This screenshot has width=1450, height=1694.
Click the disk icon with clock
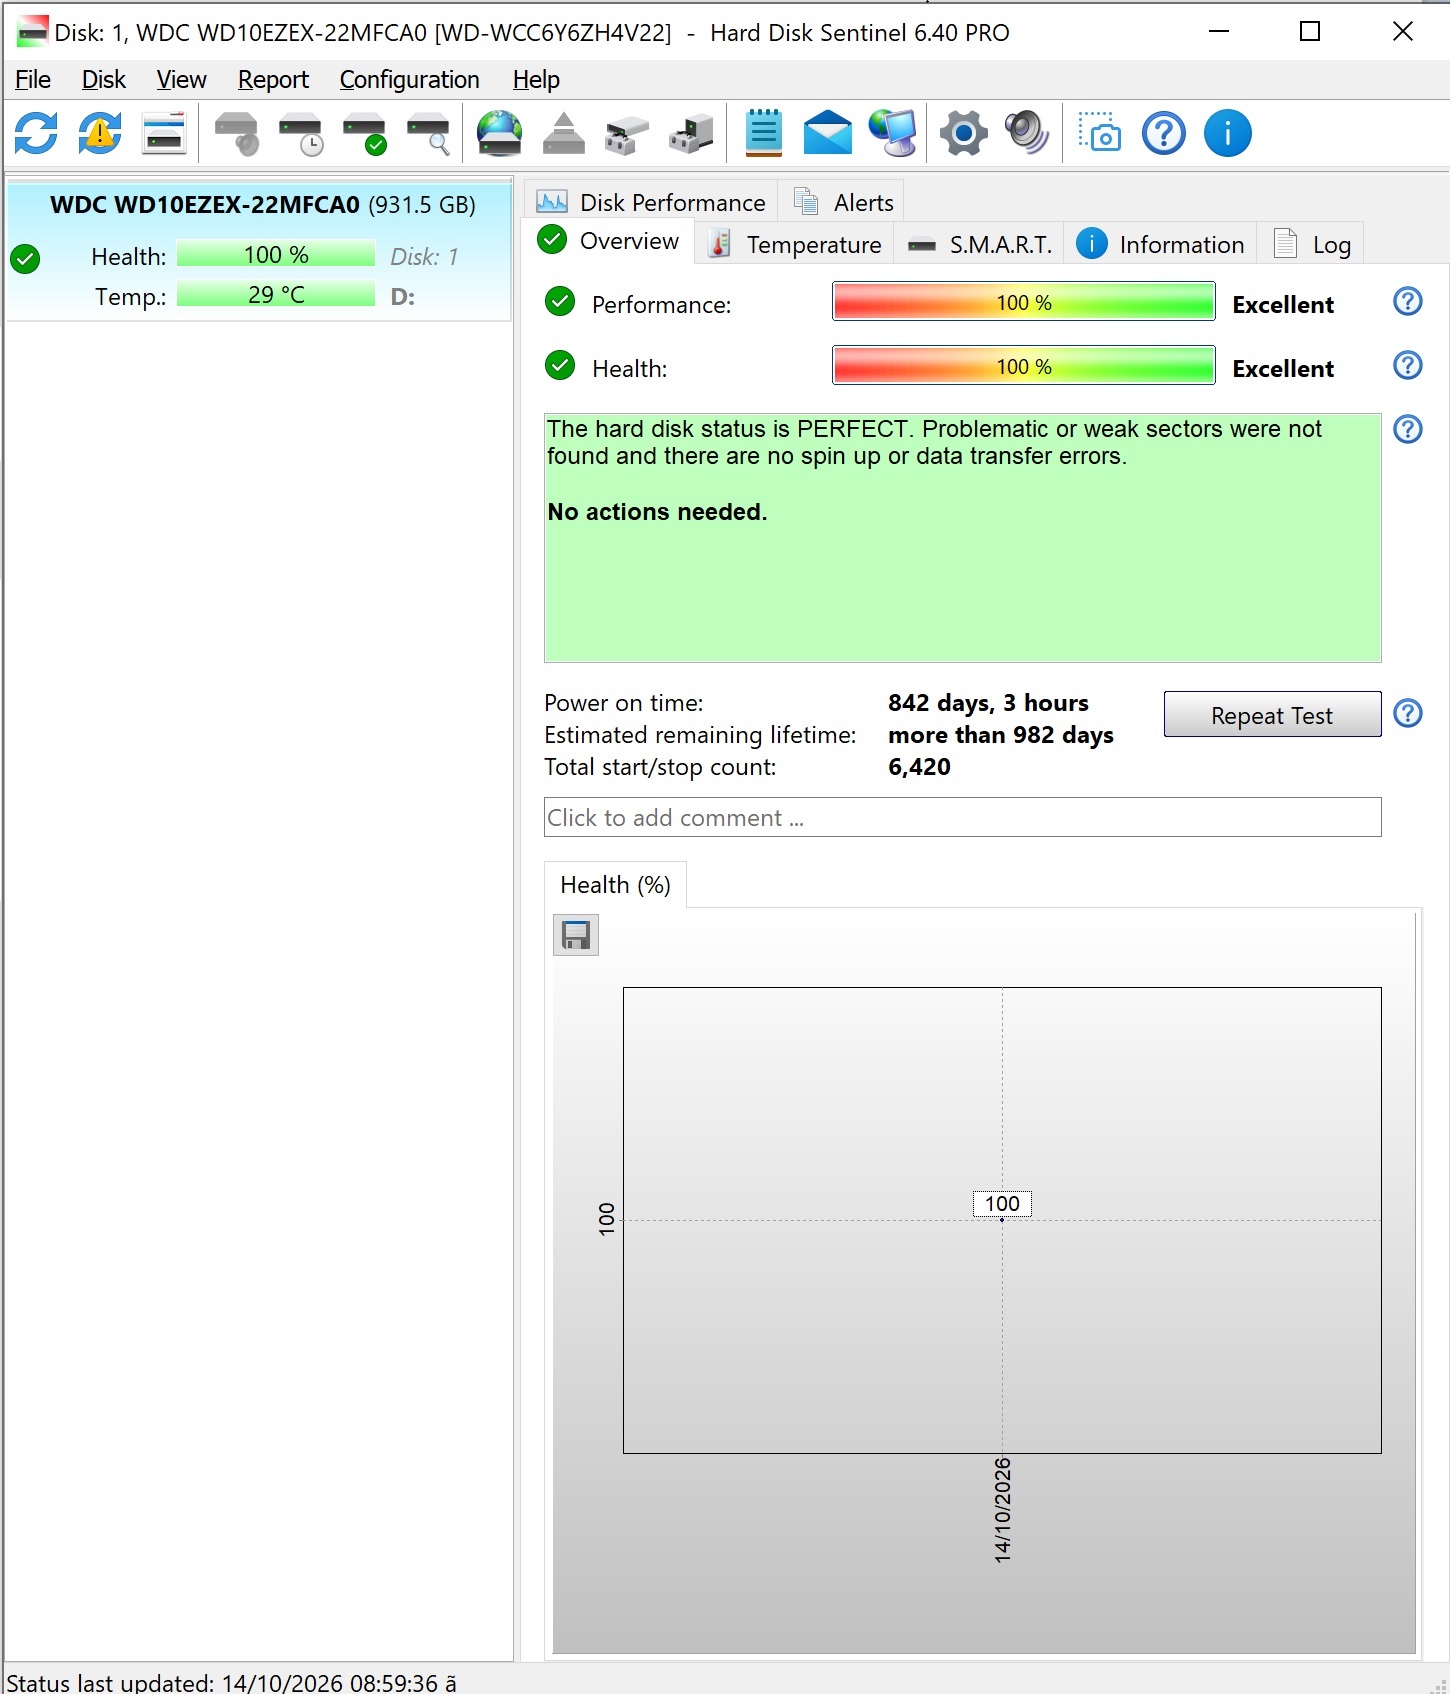tap(301, 133)
